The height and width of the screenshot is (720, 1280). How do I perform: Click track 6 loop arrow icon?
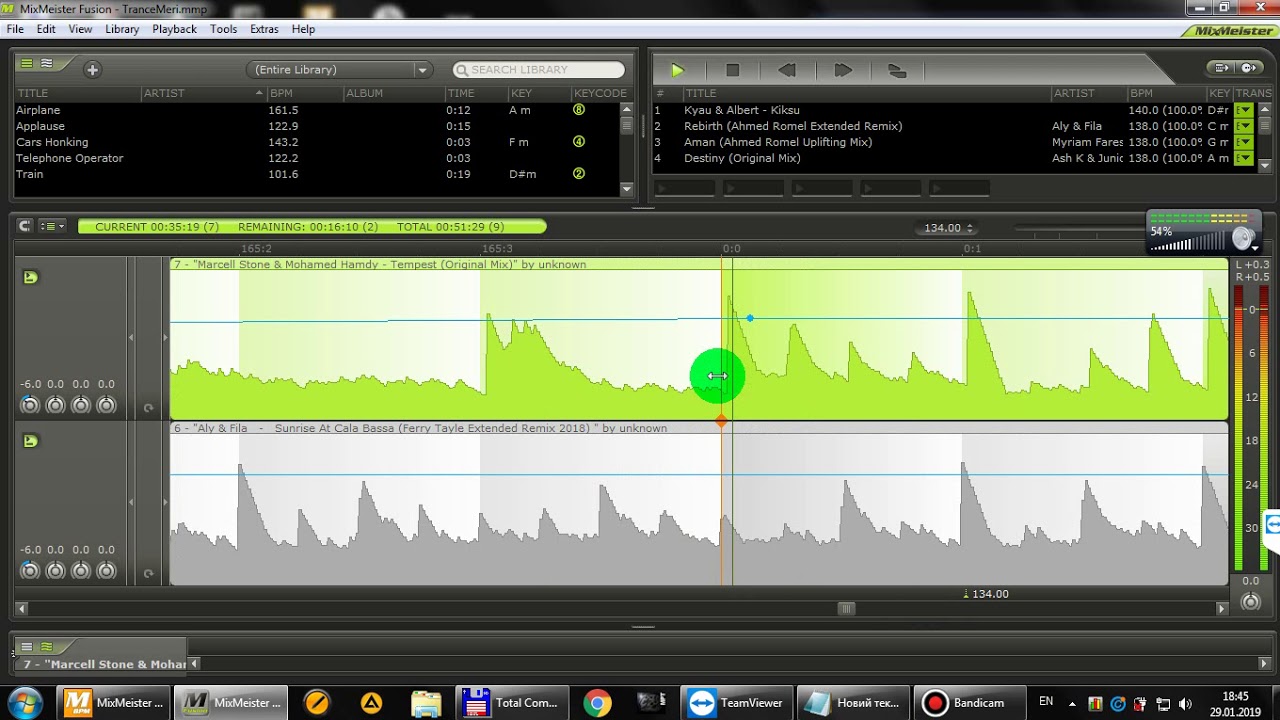point(148,573)
